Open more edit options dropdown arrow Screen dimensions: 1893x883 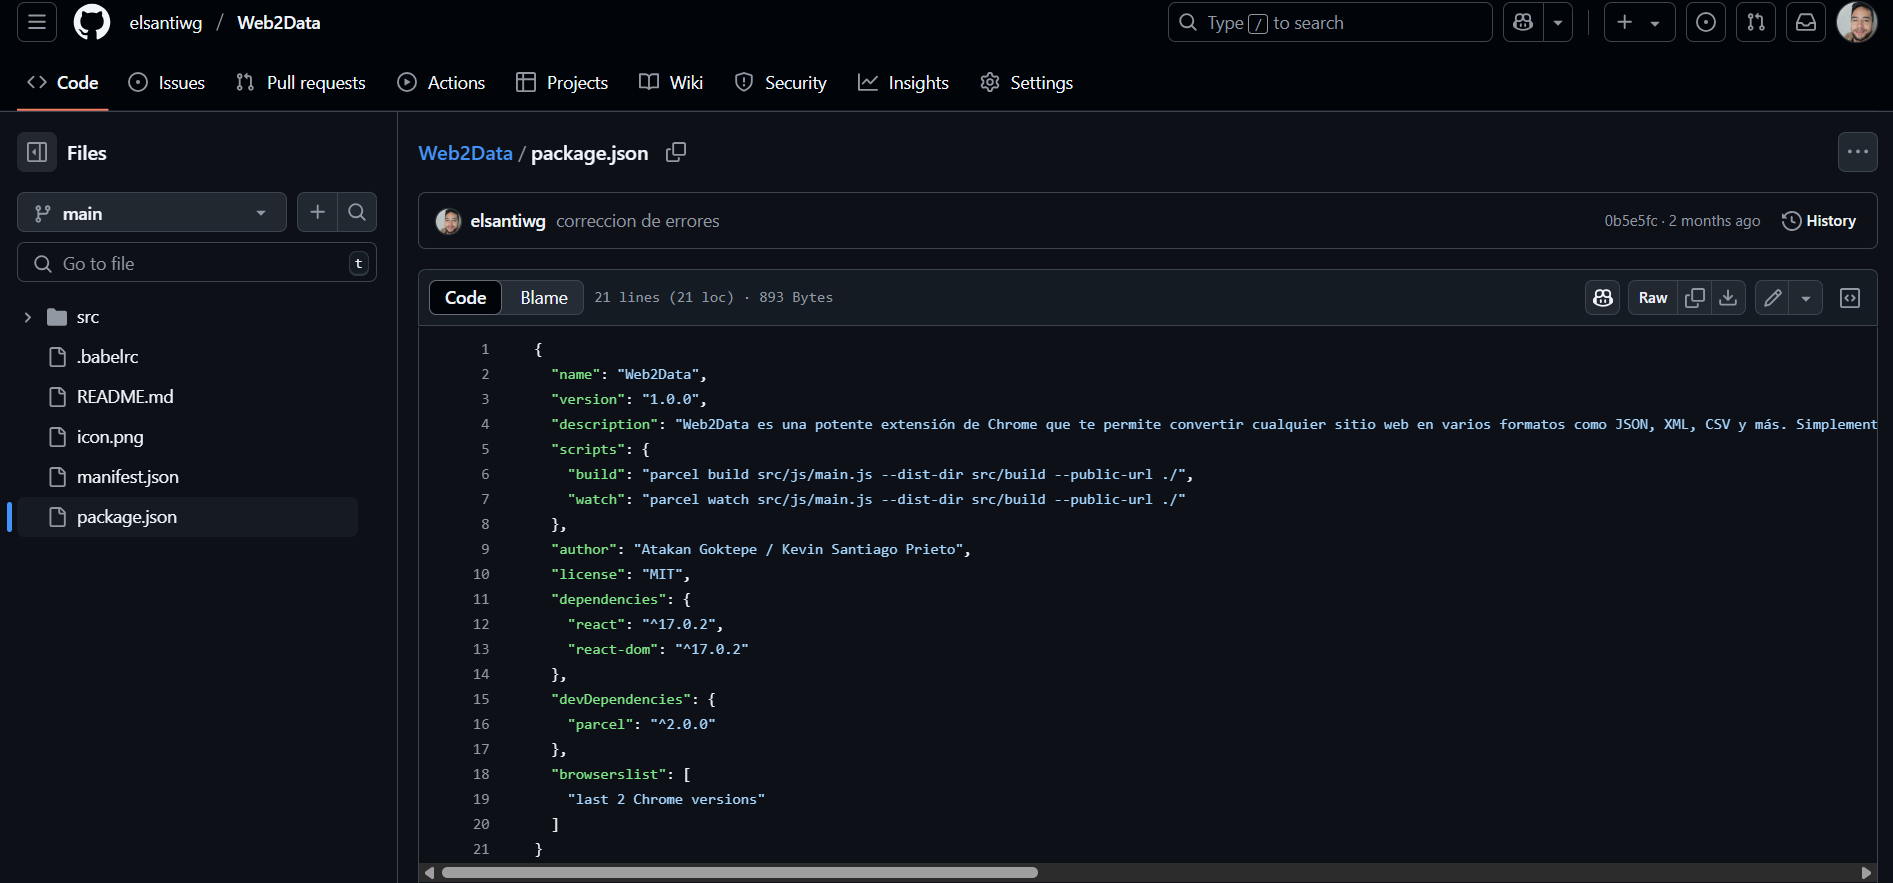pos(1806,298)
